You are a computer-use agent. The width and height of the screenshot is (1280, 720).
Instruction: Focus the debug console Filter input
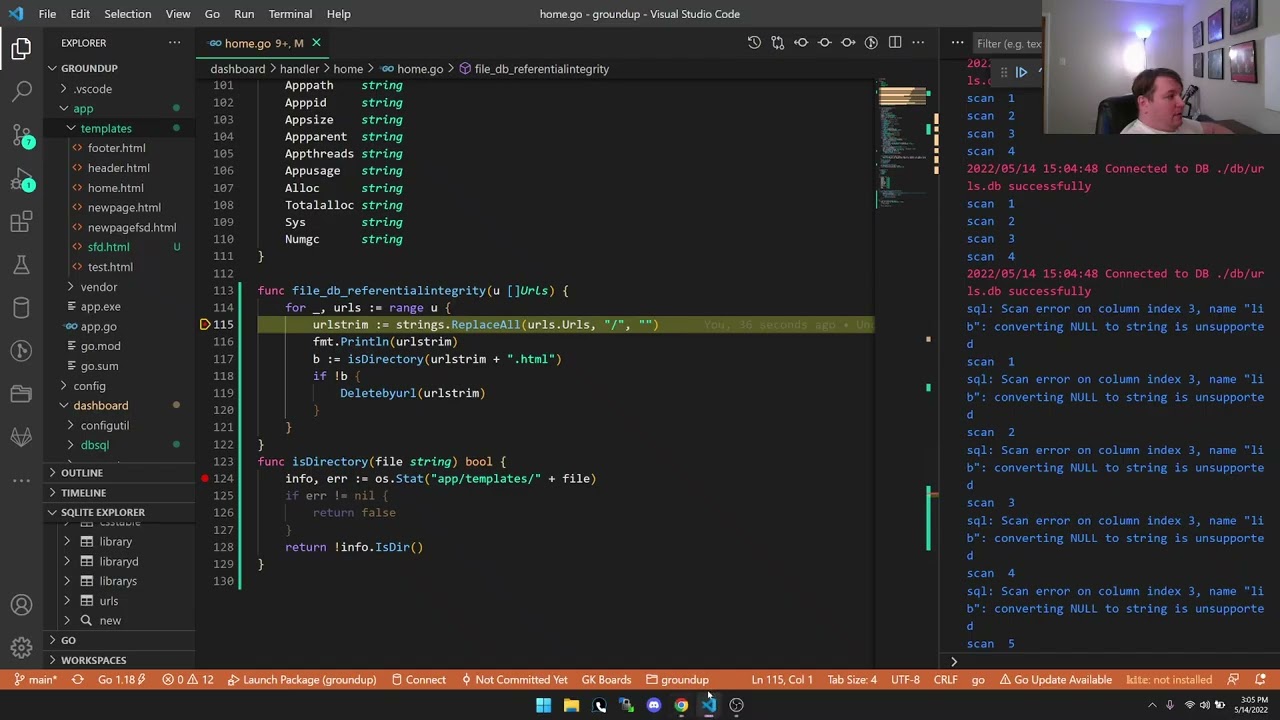coord(1008,44)
